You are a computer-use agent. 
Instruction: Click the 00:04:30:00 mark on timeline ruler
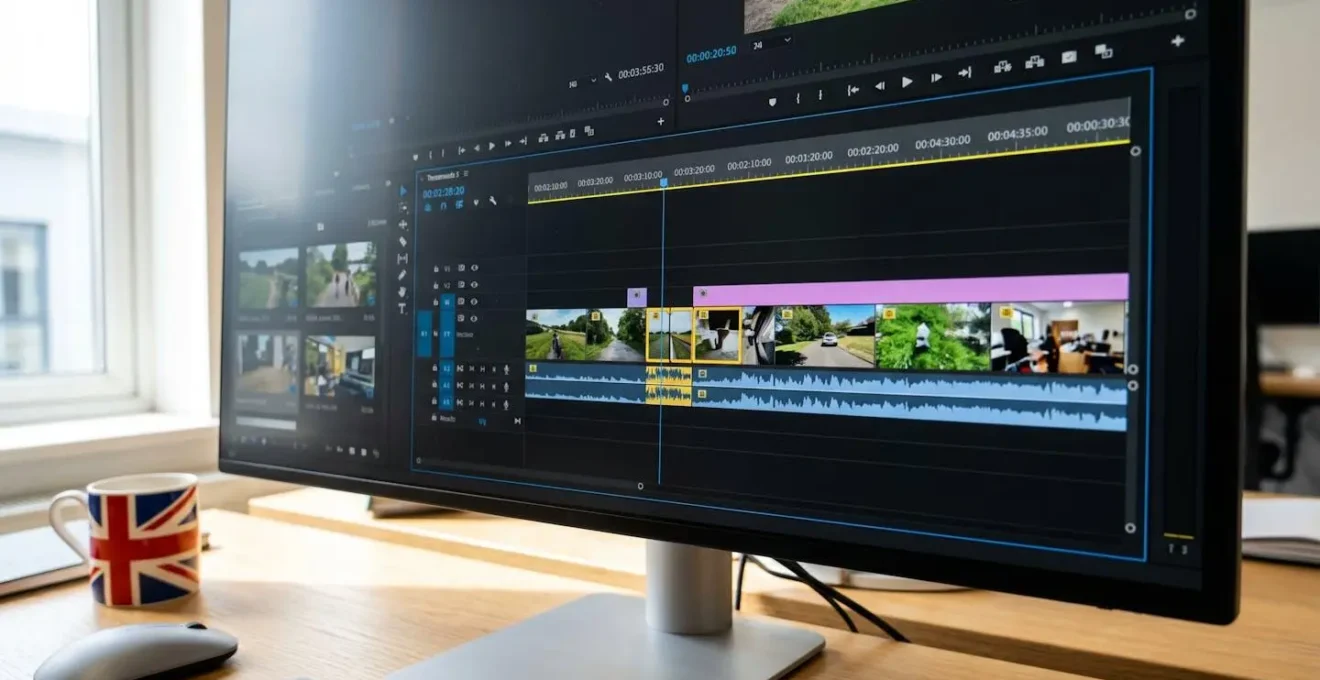942,143
